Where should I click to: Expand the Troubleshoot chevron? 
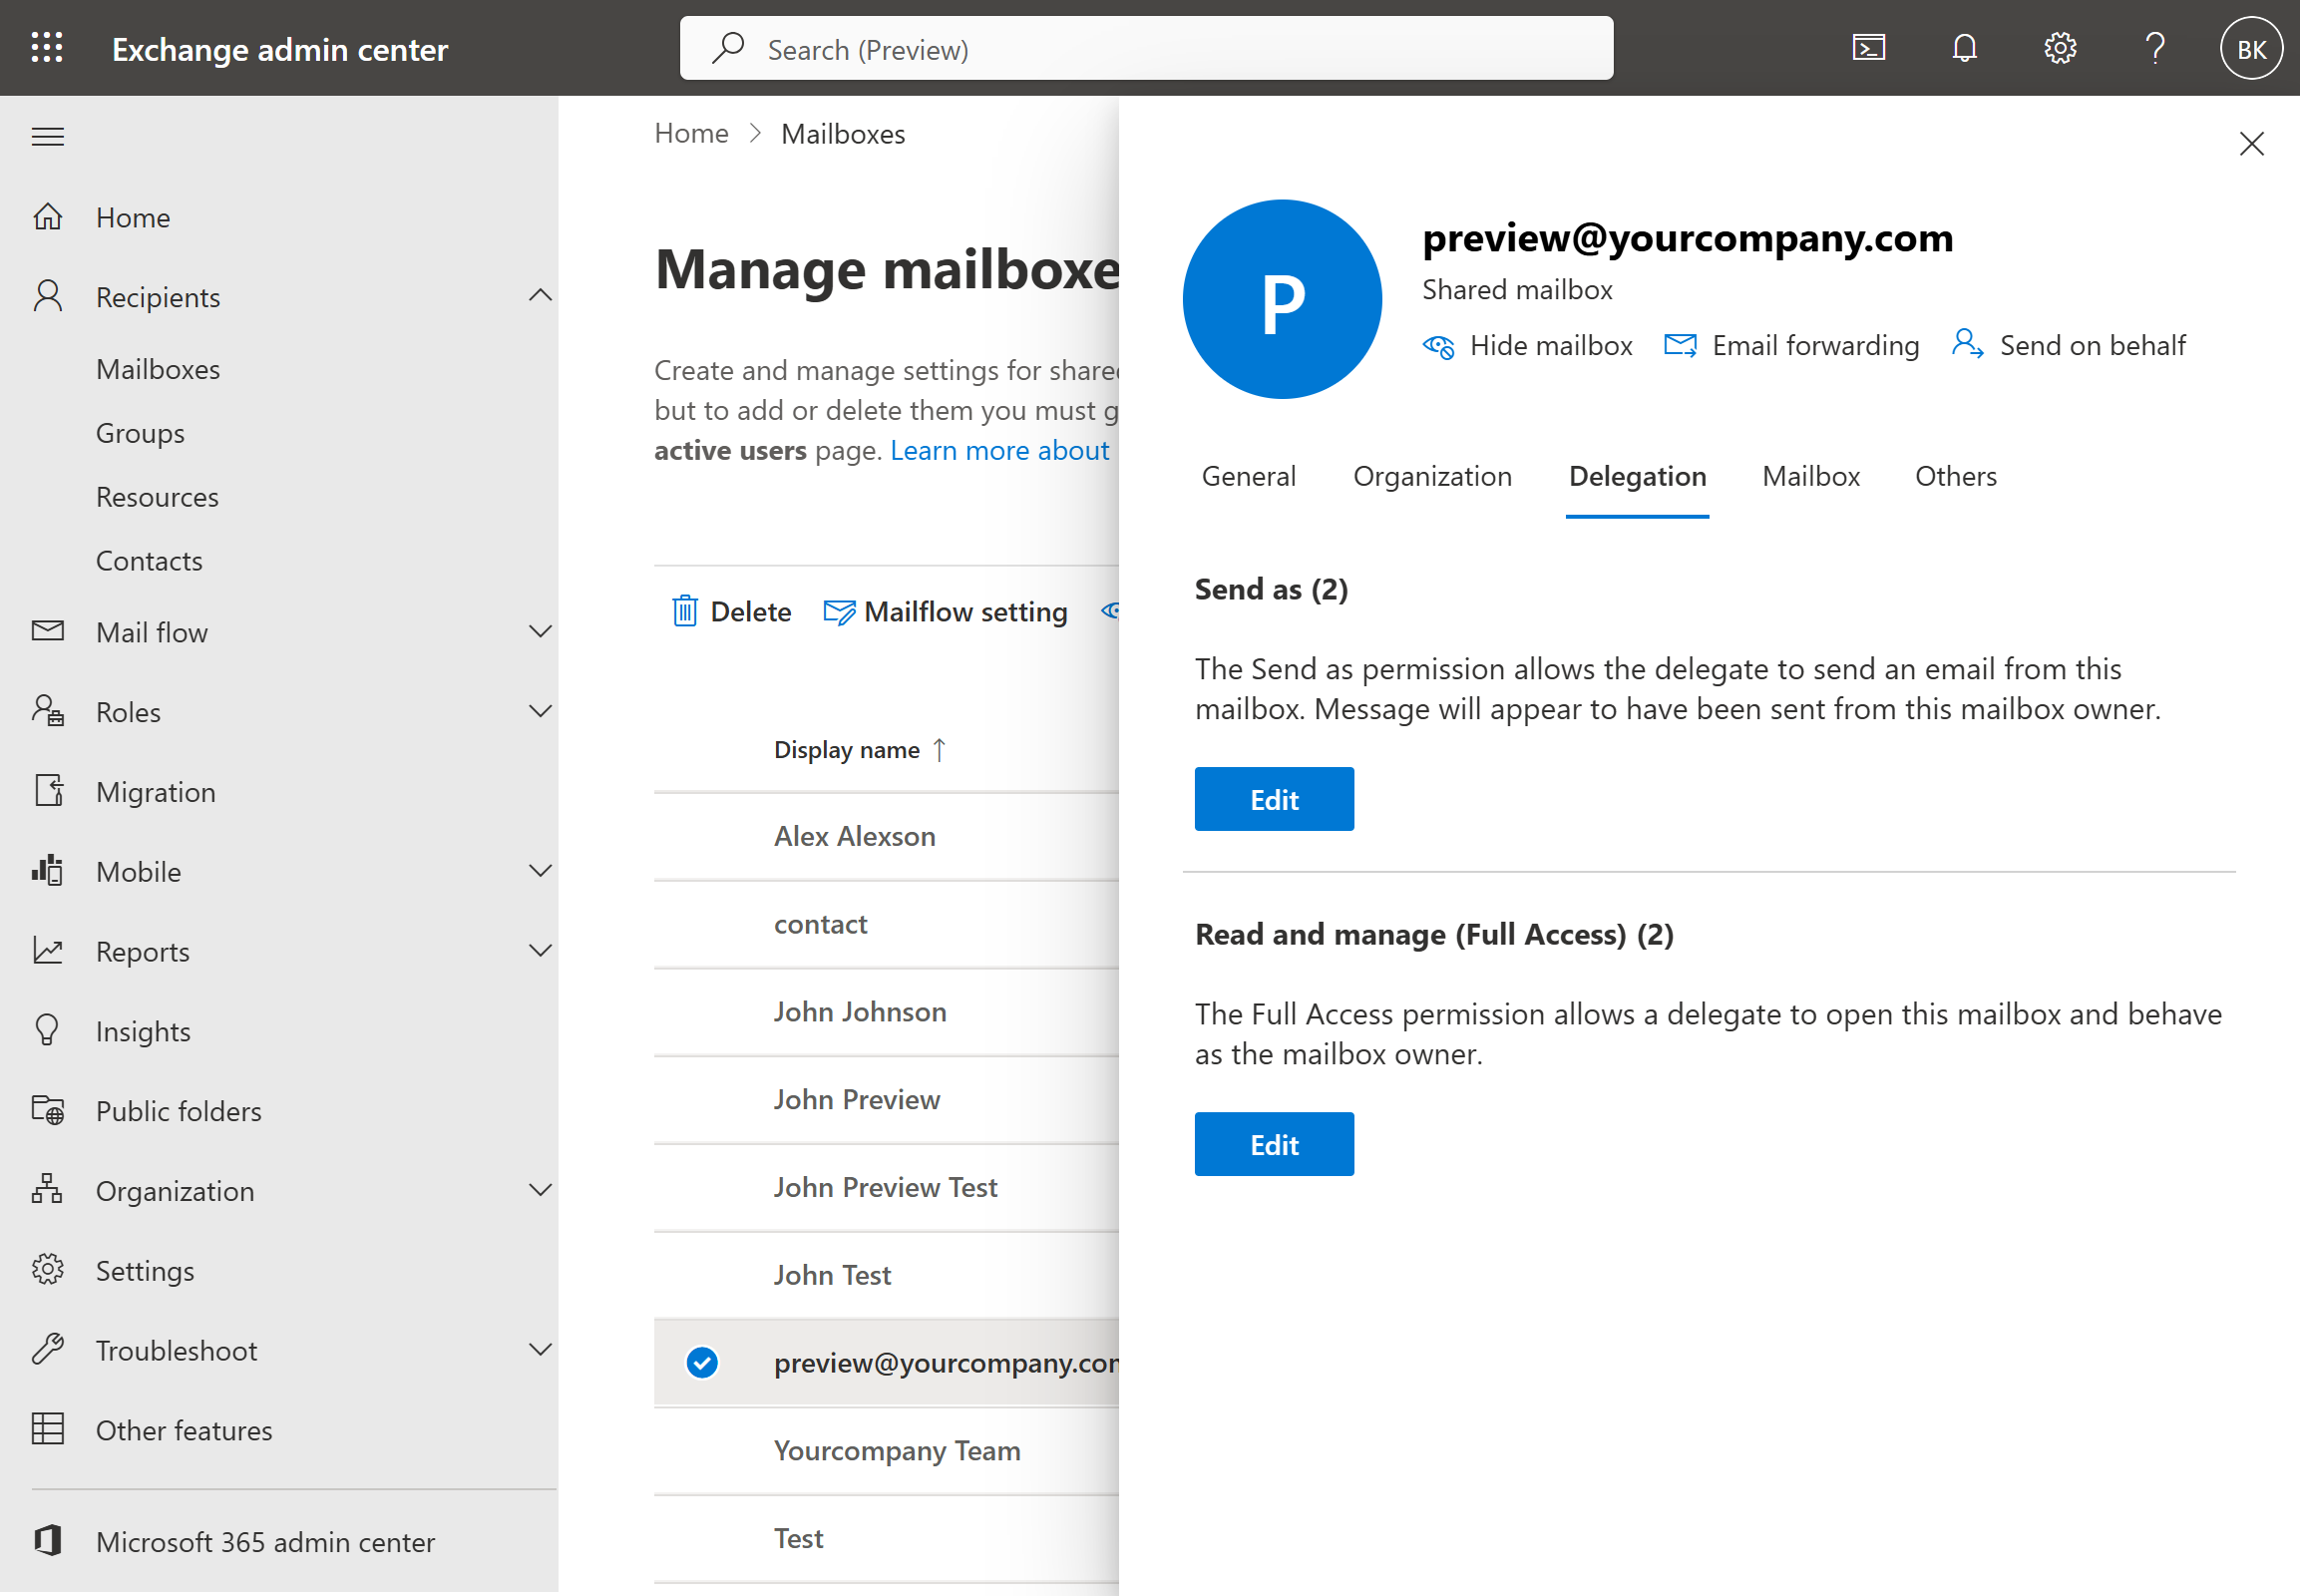click(x=540, y=1350)
